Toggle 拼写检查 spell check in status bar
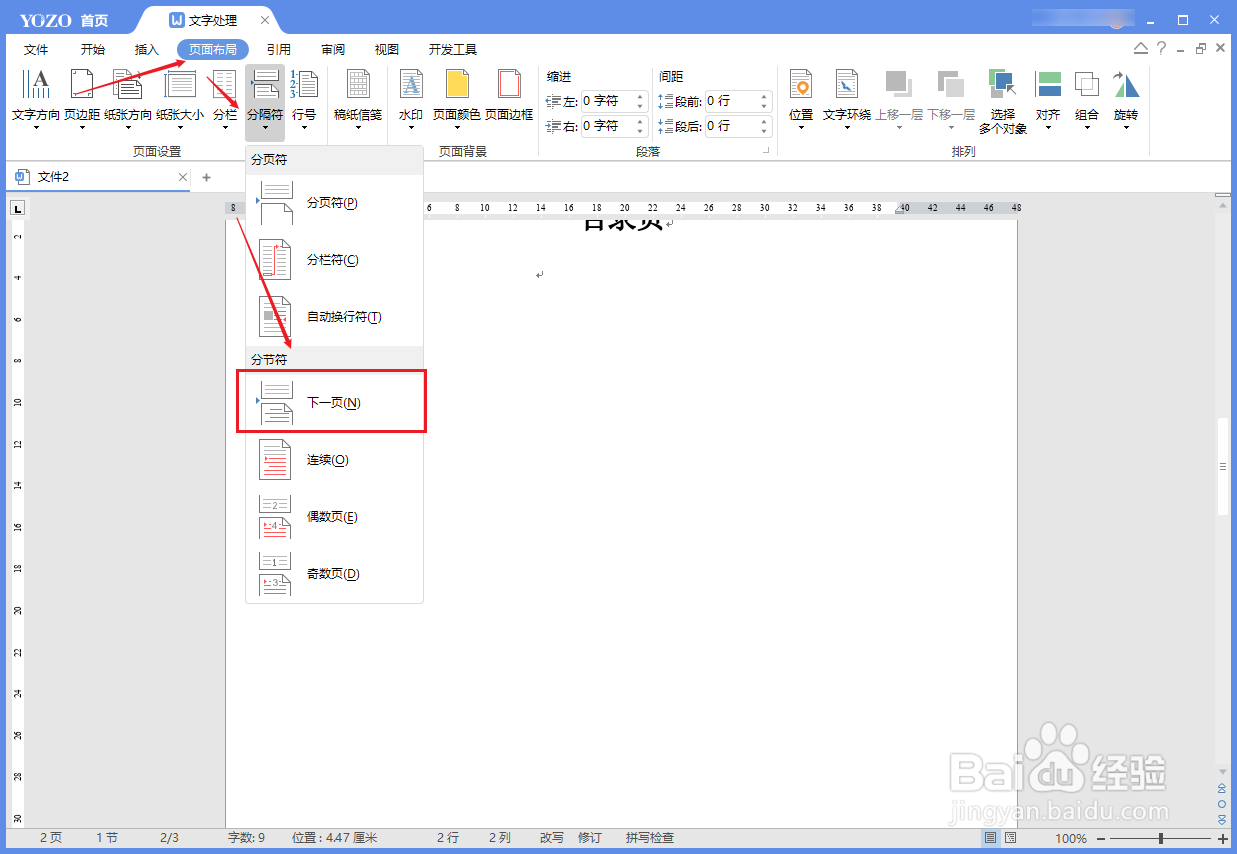 coord(650,838)
